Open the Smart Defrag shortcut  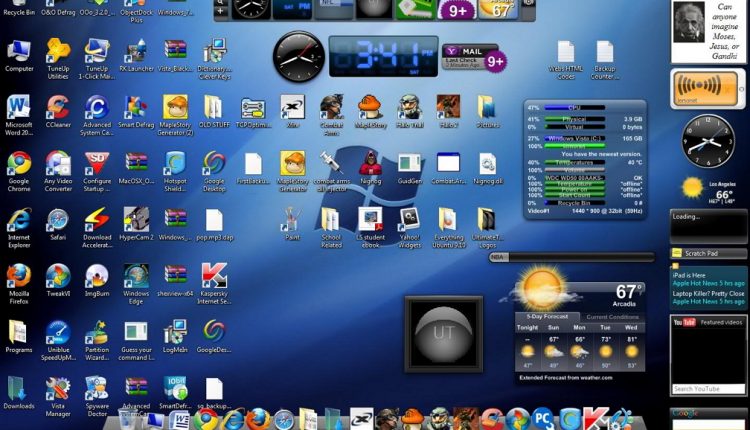pos(136,111)
